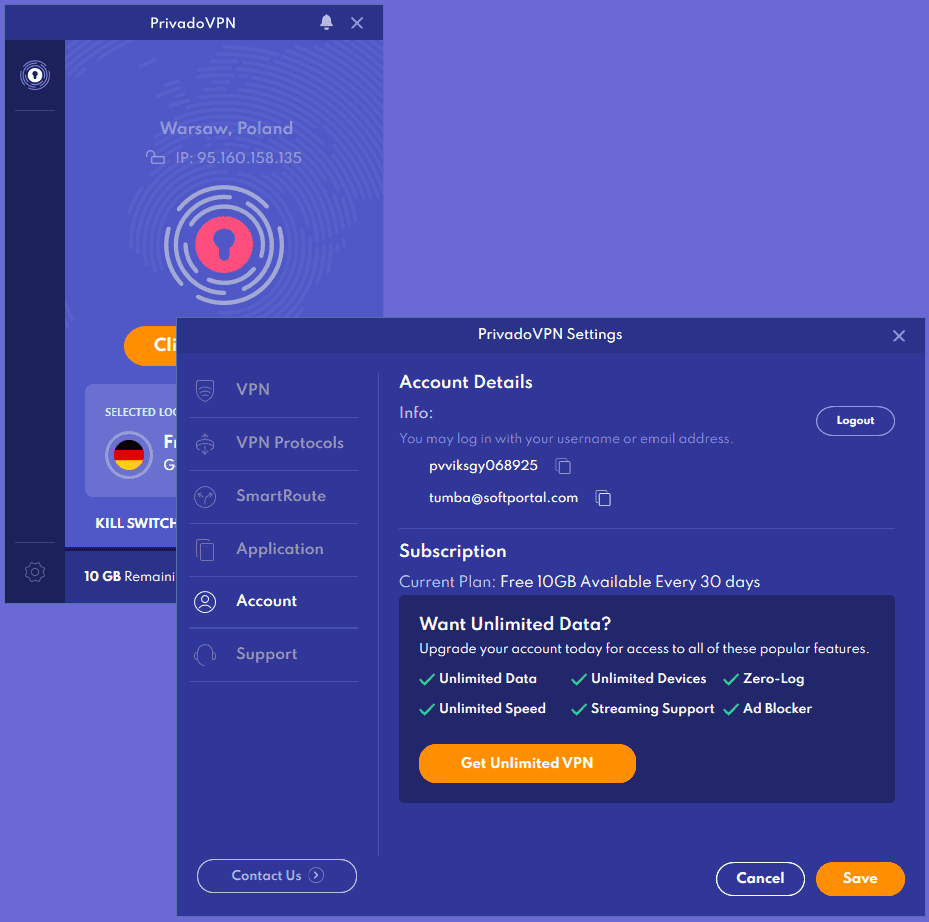Click the Unlimited Speed feature item
The height and width of the screenshot is (922, 929).
click(x=482, y=709)
